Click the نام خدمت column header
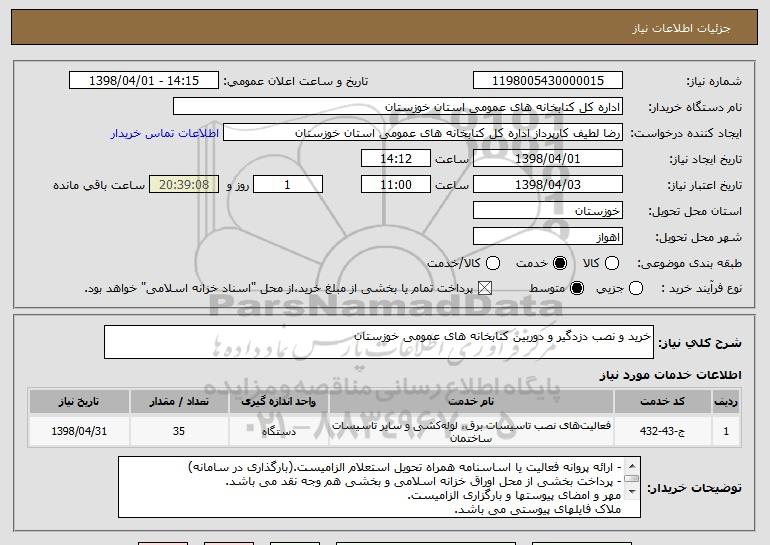The height and width of the screenshot is (545, 770). 471,402
